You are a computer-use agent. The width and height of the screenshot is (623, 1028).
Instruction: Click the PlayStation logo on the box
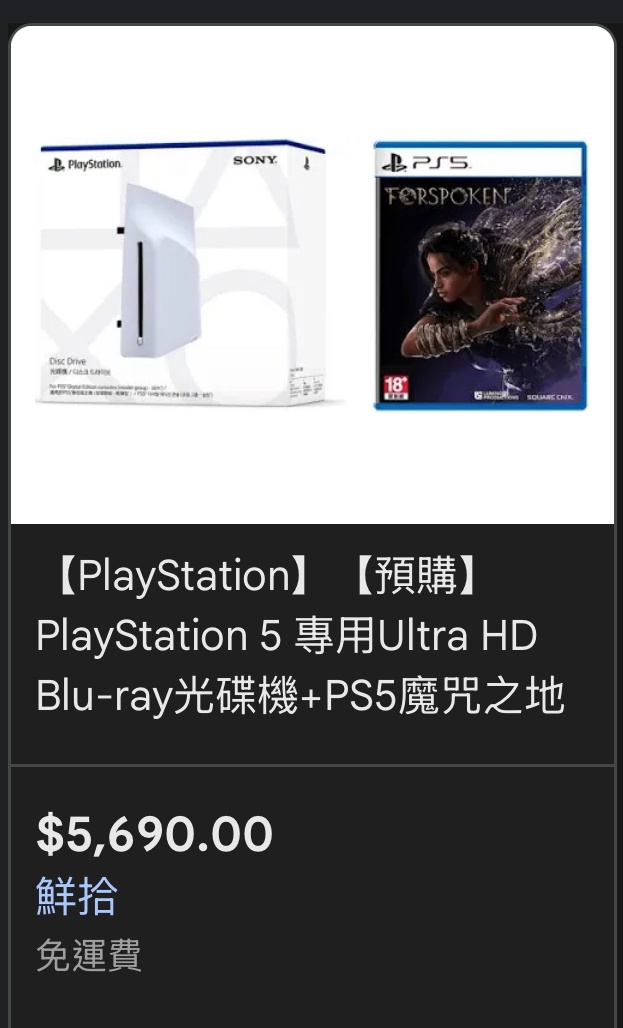[85, 164]
